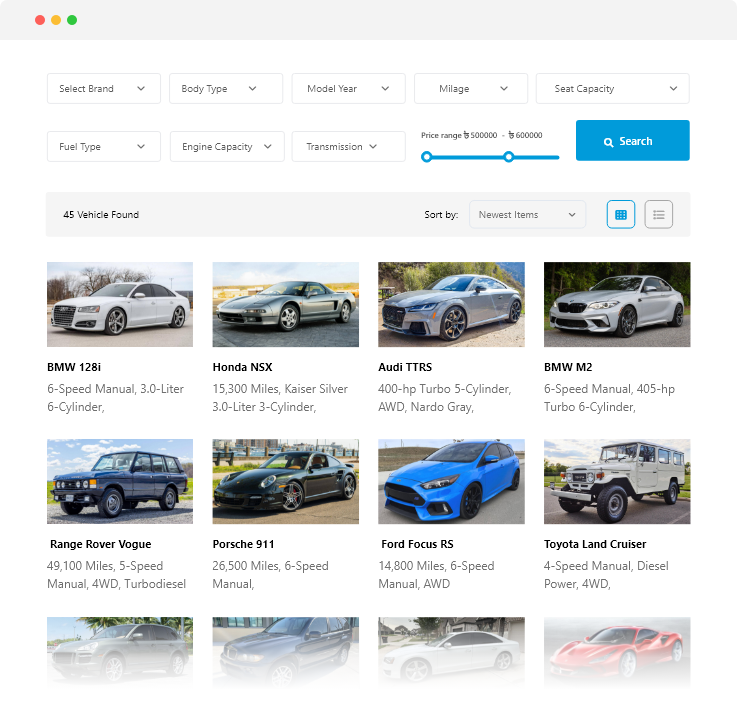
Task: Open the faded gray Porsche SUV photo
Action: [120, 652]
